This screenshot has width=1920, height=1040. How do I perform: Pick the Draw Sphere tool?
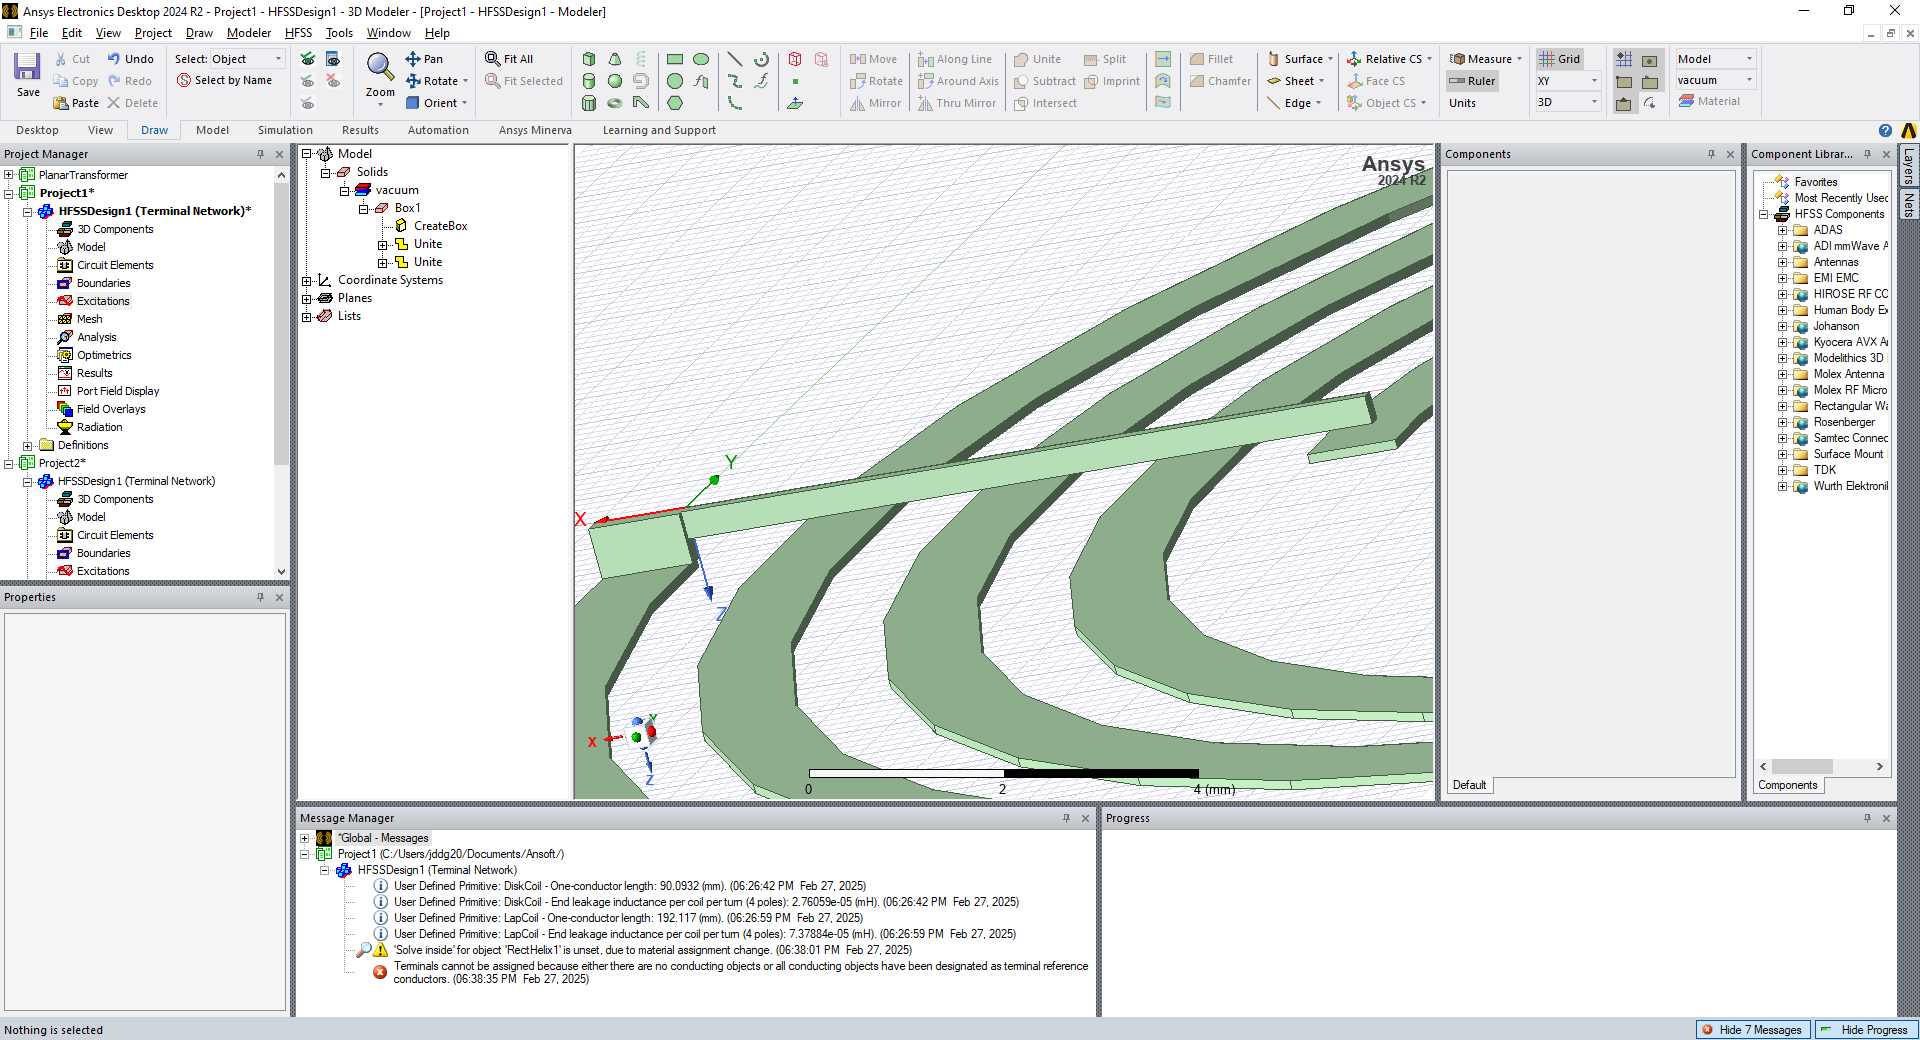[615, 82]
